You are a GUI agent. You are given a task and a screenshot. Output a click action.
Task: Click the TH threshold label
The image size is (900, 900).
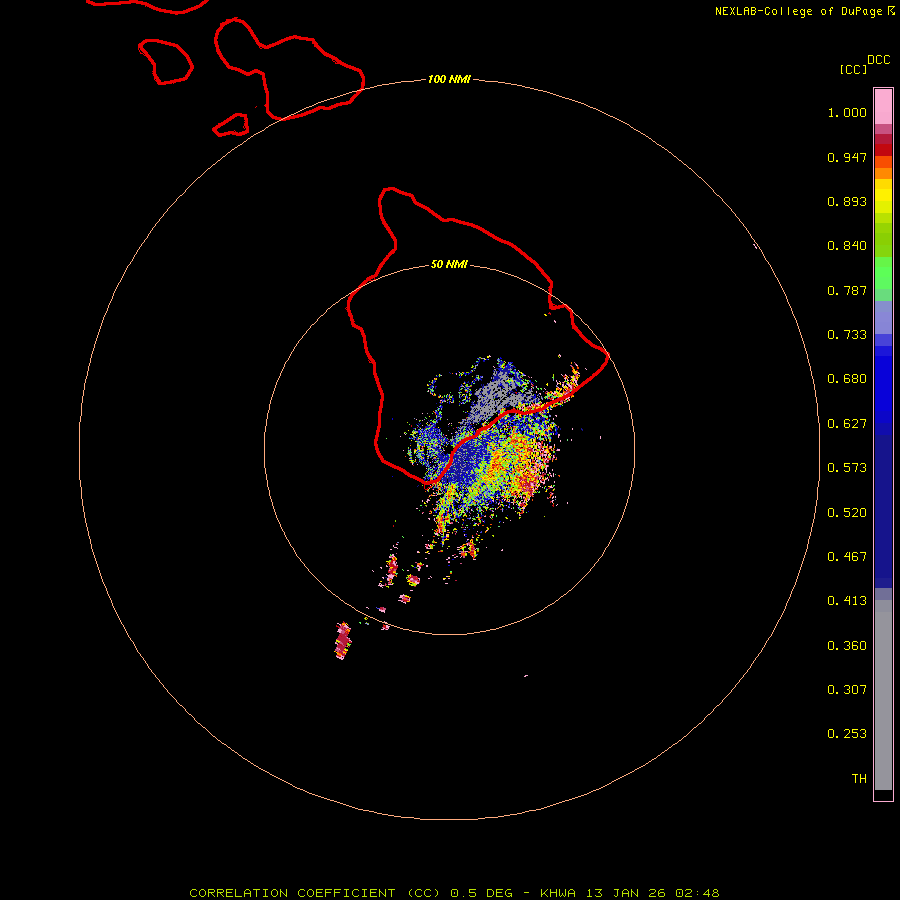tap(859, 779)
